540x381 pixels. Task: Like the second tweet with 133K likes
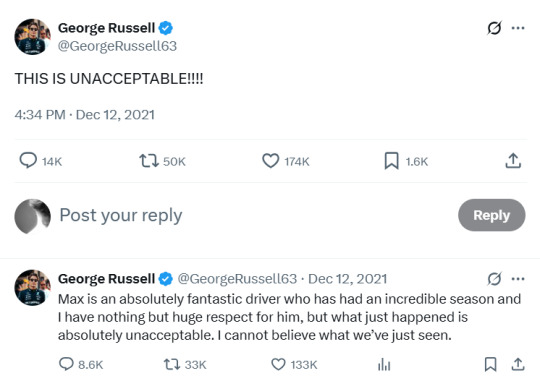(278, 364)
